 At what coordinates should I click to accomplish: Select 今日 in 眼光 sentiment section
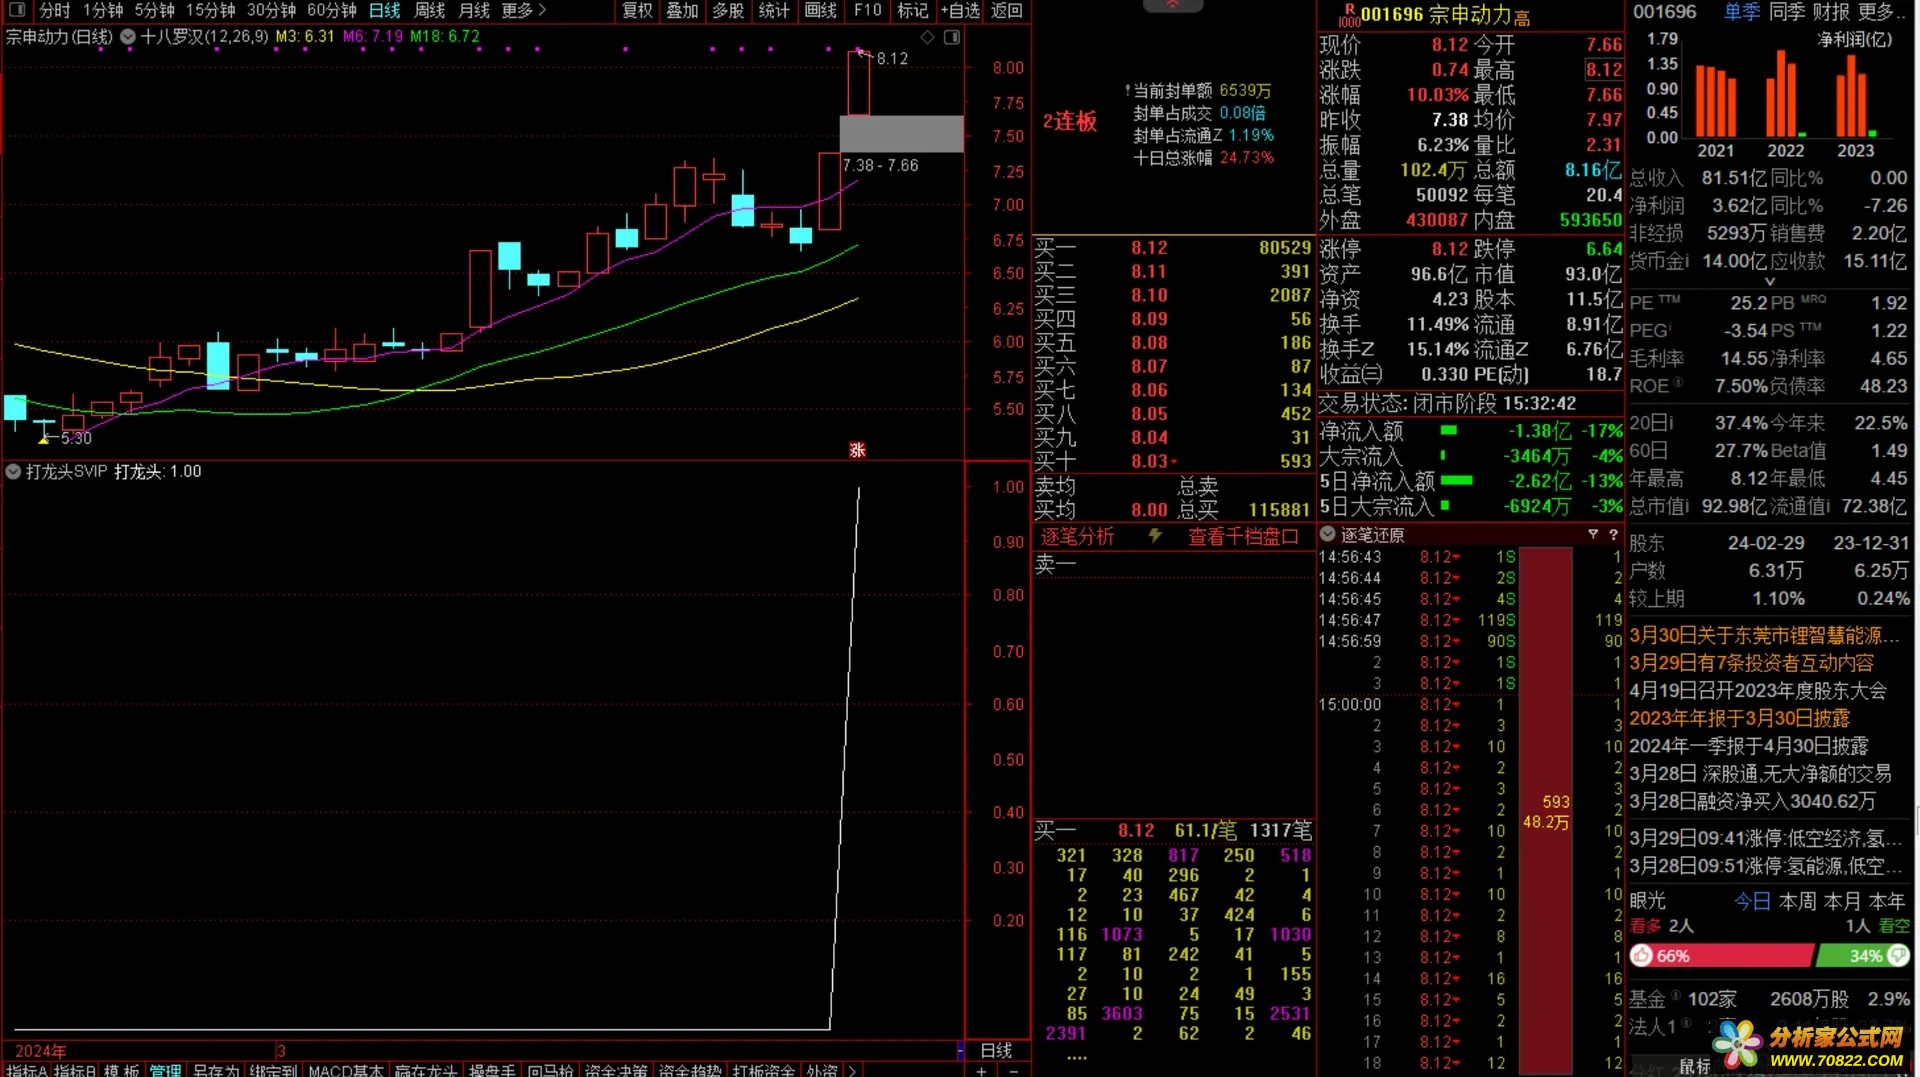coord(1752,901)
